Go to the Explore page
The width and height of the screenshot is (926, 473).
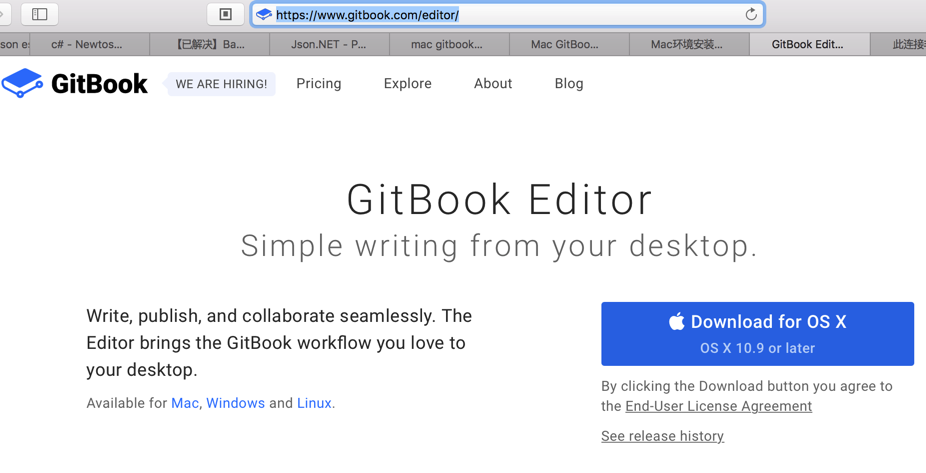pyautogui.click(x=408, y=84)
